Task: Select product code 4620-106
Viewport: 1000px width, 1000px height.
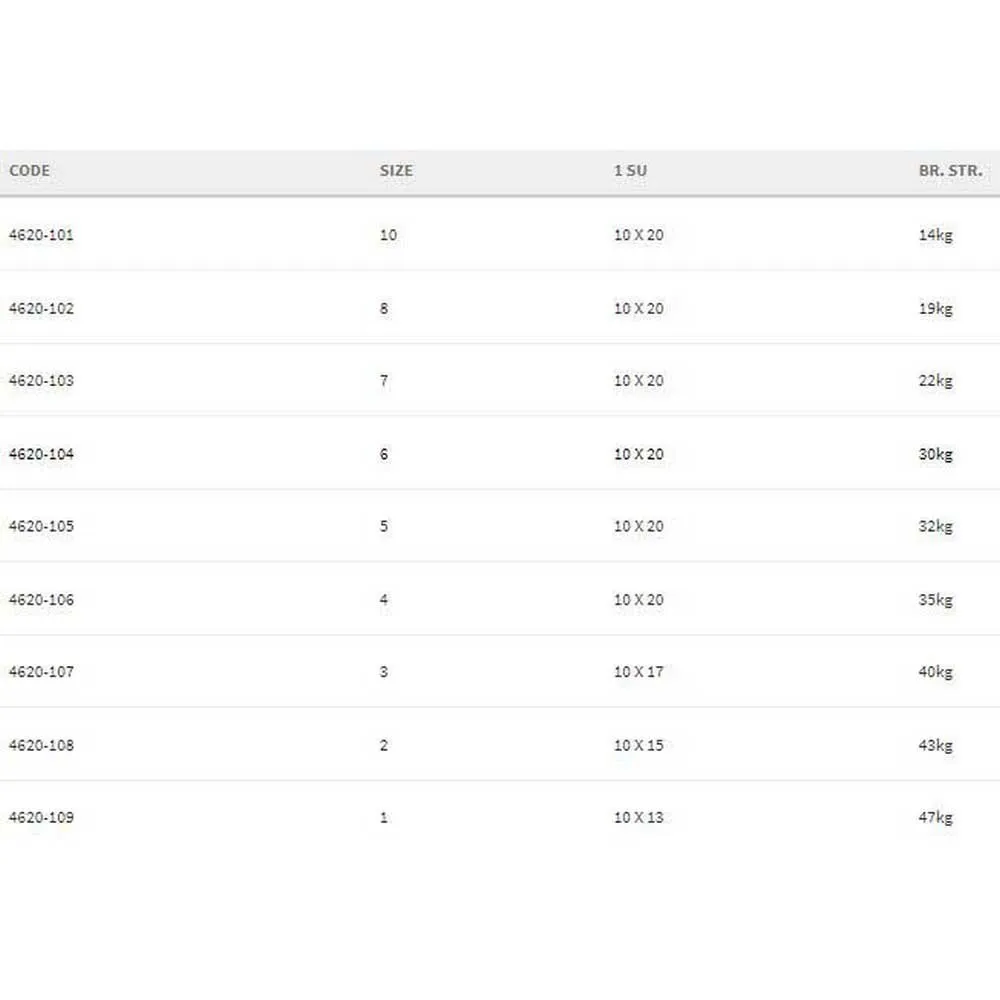Action: pyautogui.click(x=41, y=600)
